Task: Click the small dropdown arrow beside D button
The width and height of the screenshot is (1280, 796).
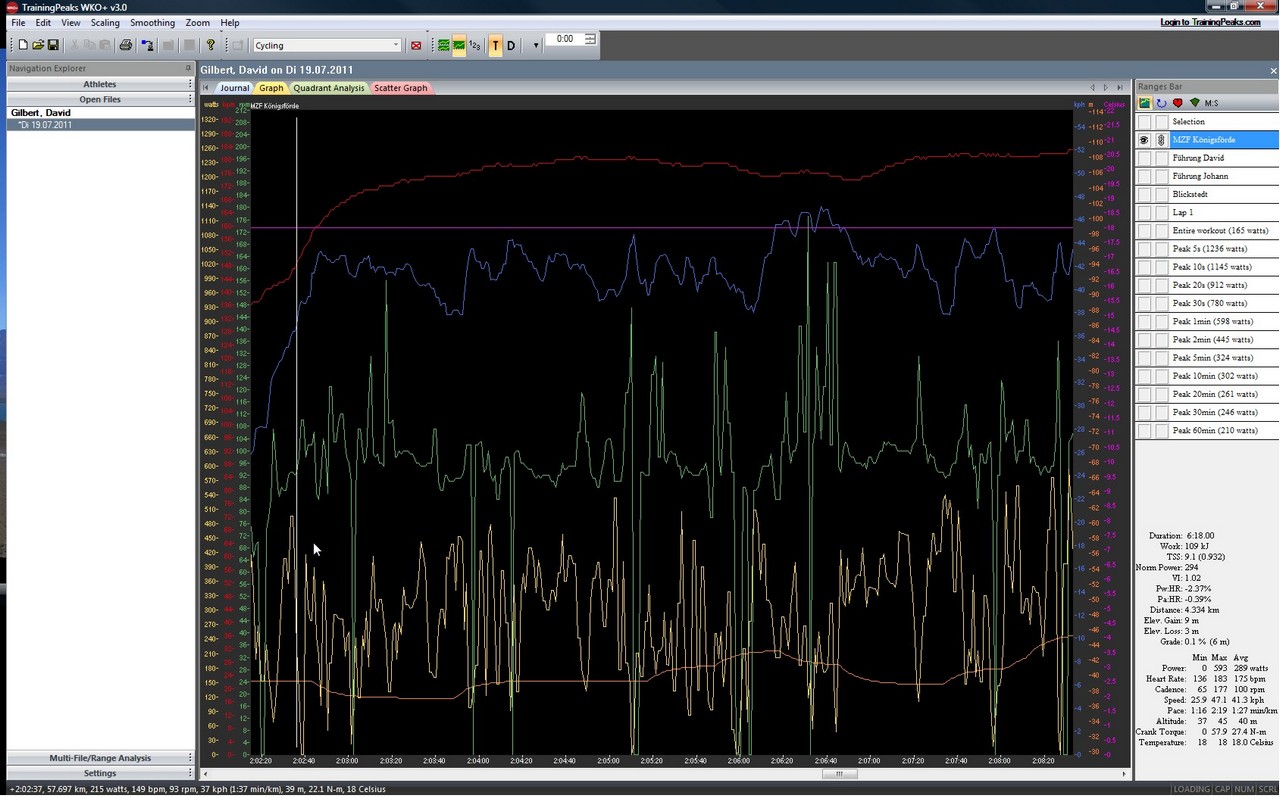Action: tap(535, 45)
